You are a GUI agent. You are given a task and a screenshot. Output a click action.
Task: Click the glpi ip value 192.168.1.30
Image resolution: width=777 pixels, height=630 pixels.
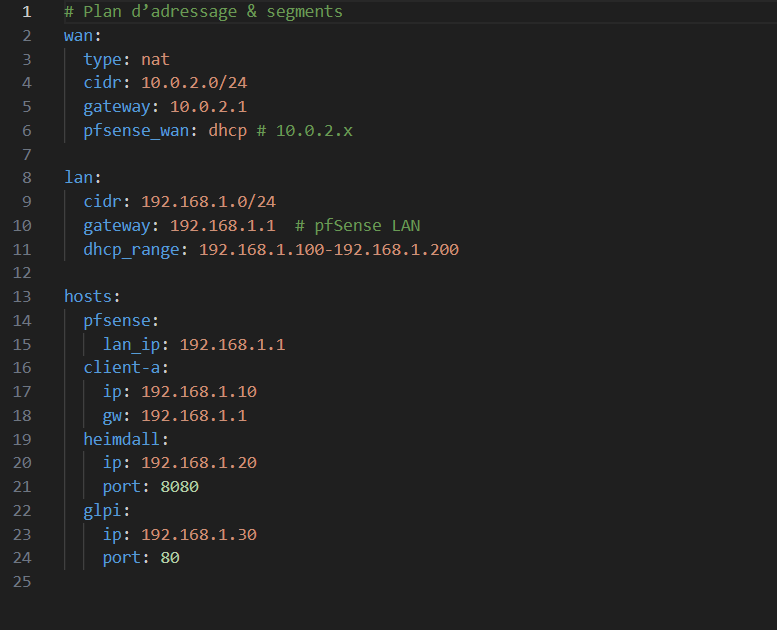(198, 534)
